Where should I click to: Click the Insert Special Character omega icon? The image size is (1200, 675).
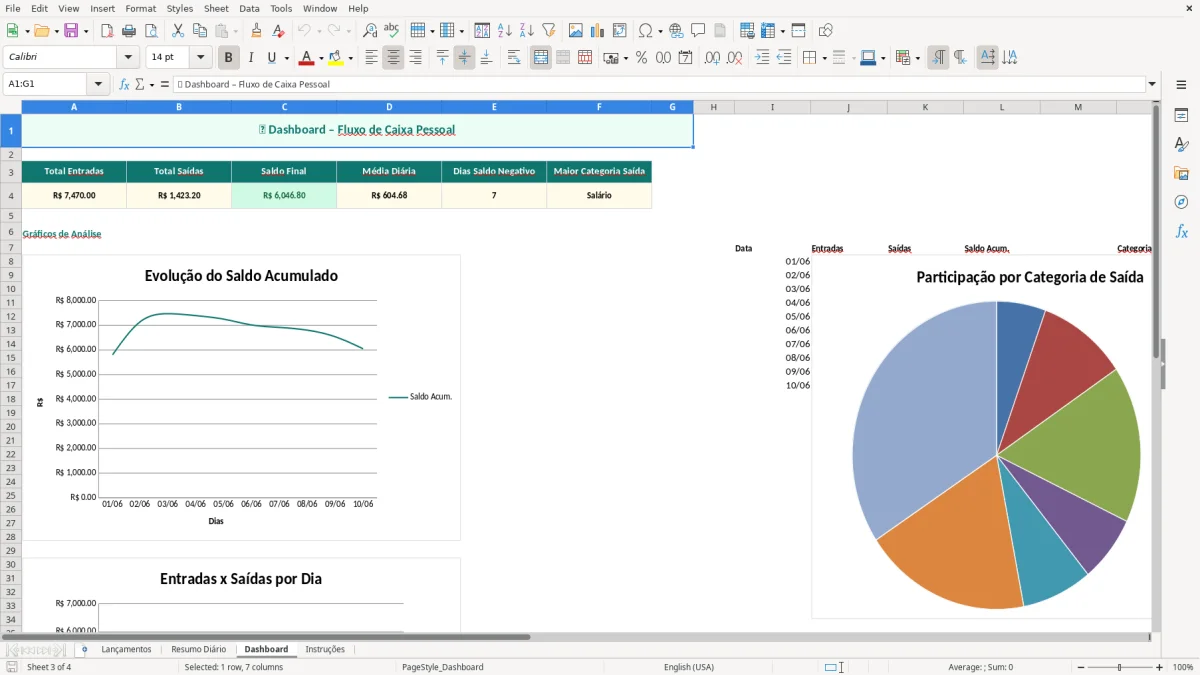pos(645,31)
